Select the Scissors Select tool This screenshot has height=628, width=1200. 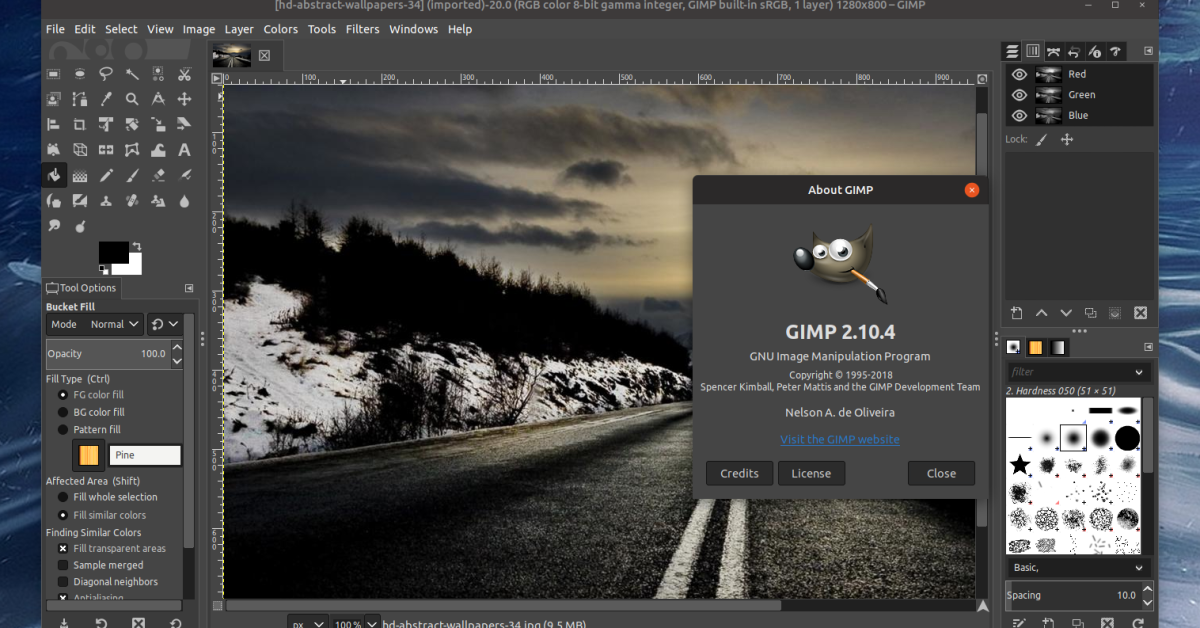pos(184,74)
